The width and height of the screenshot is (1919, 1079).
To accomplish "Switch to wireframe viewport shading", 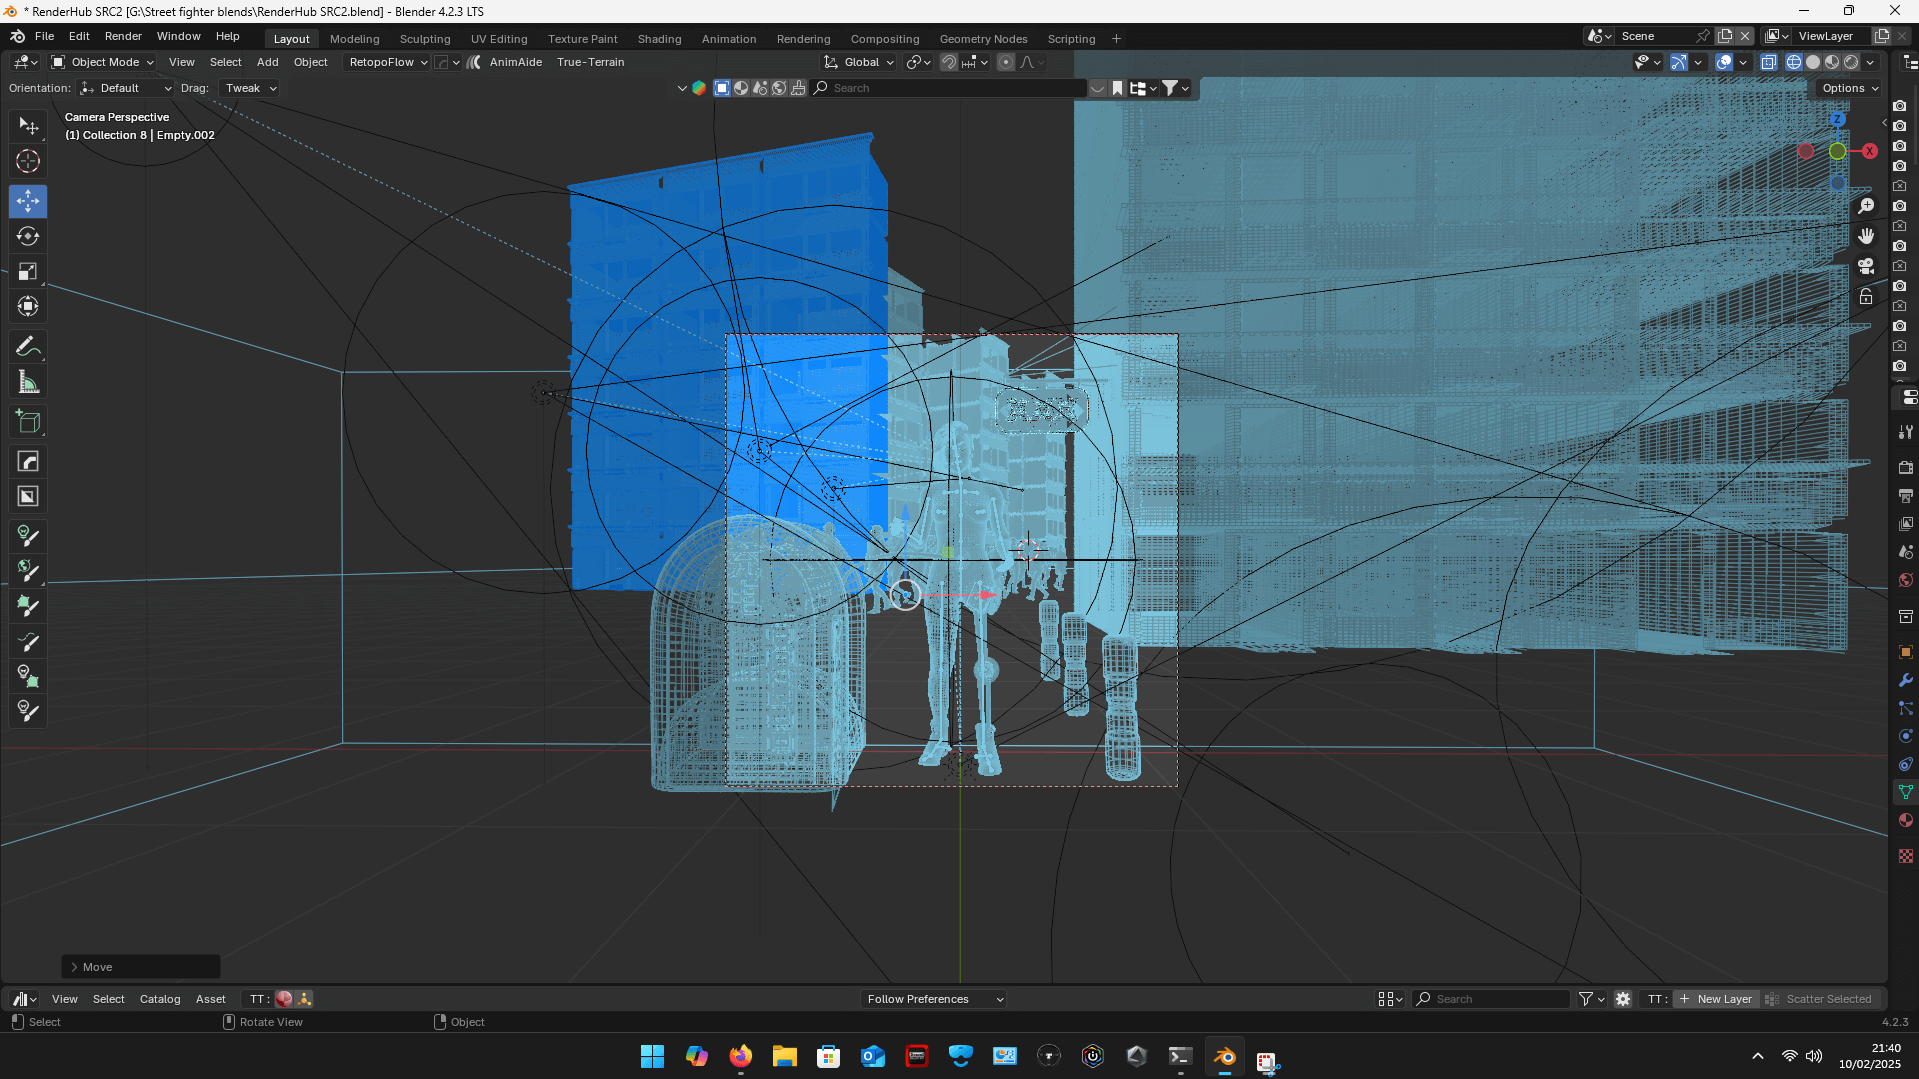I will tap(1794, 62).
